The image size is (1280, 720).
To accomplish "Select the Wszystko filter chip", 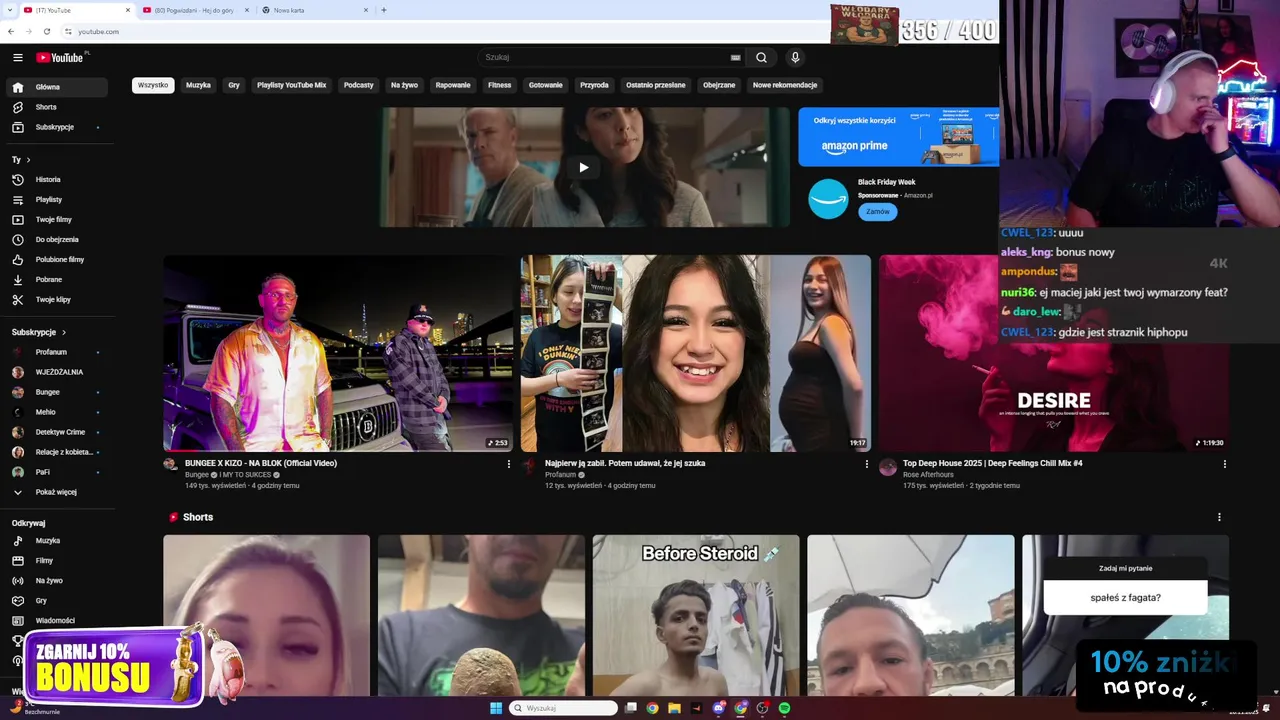I will pyautogui.click(x=153, y=85).
